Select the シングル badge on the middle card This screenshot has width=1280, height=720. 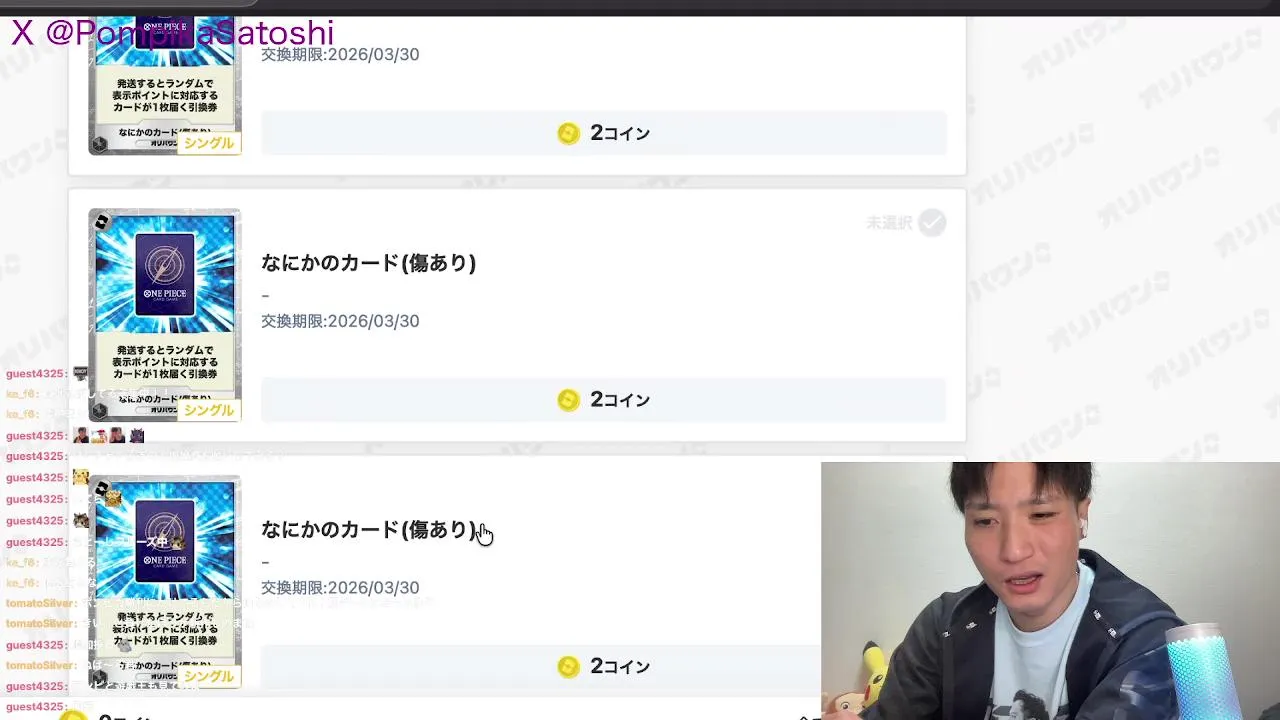209,410
